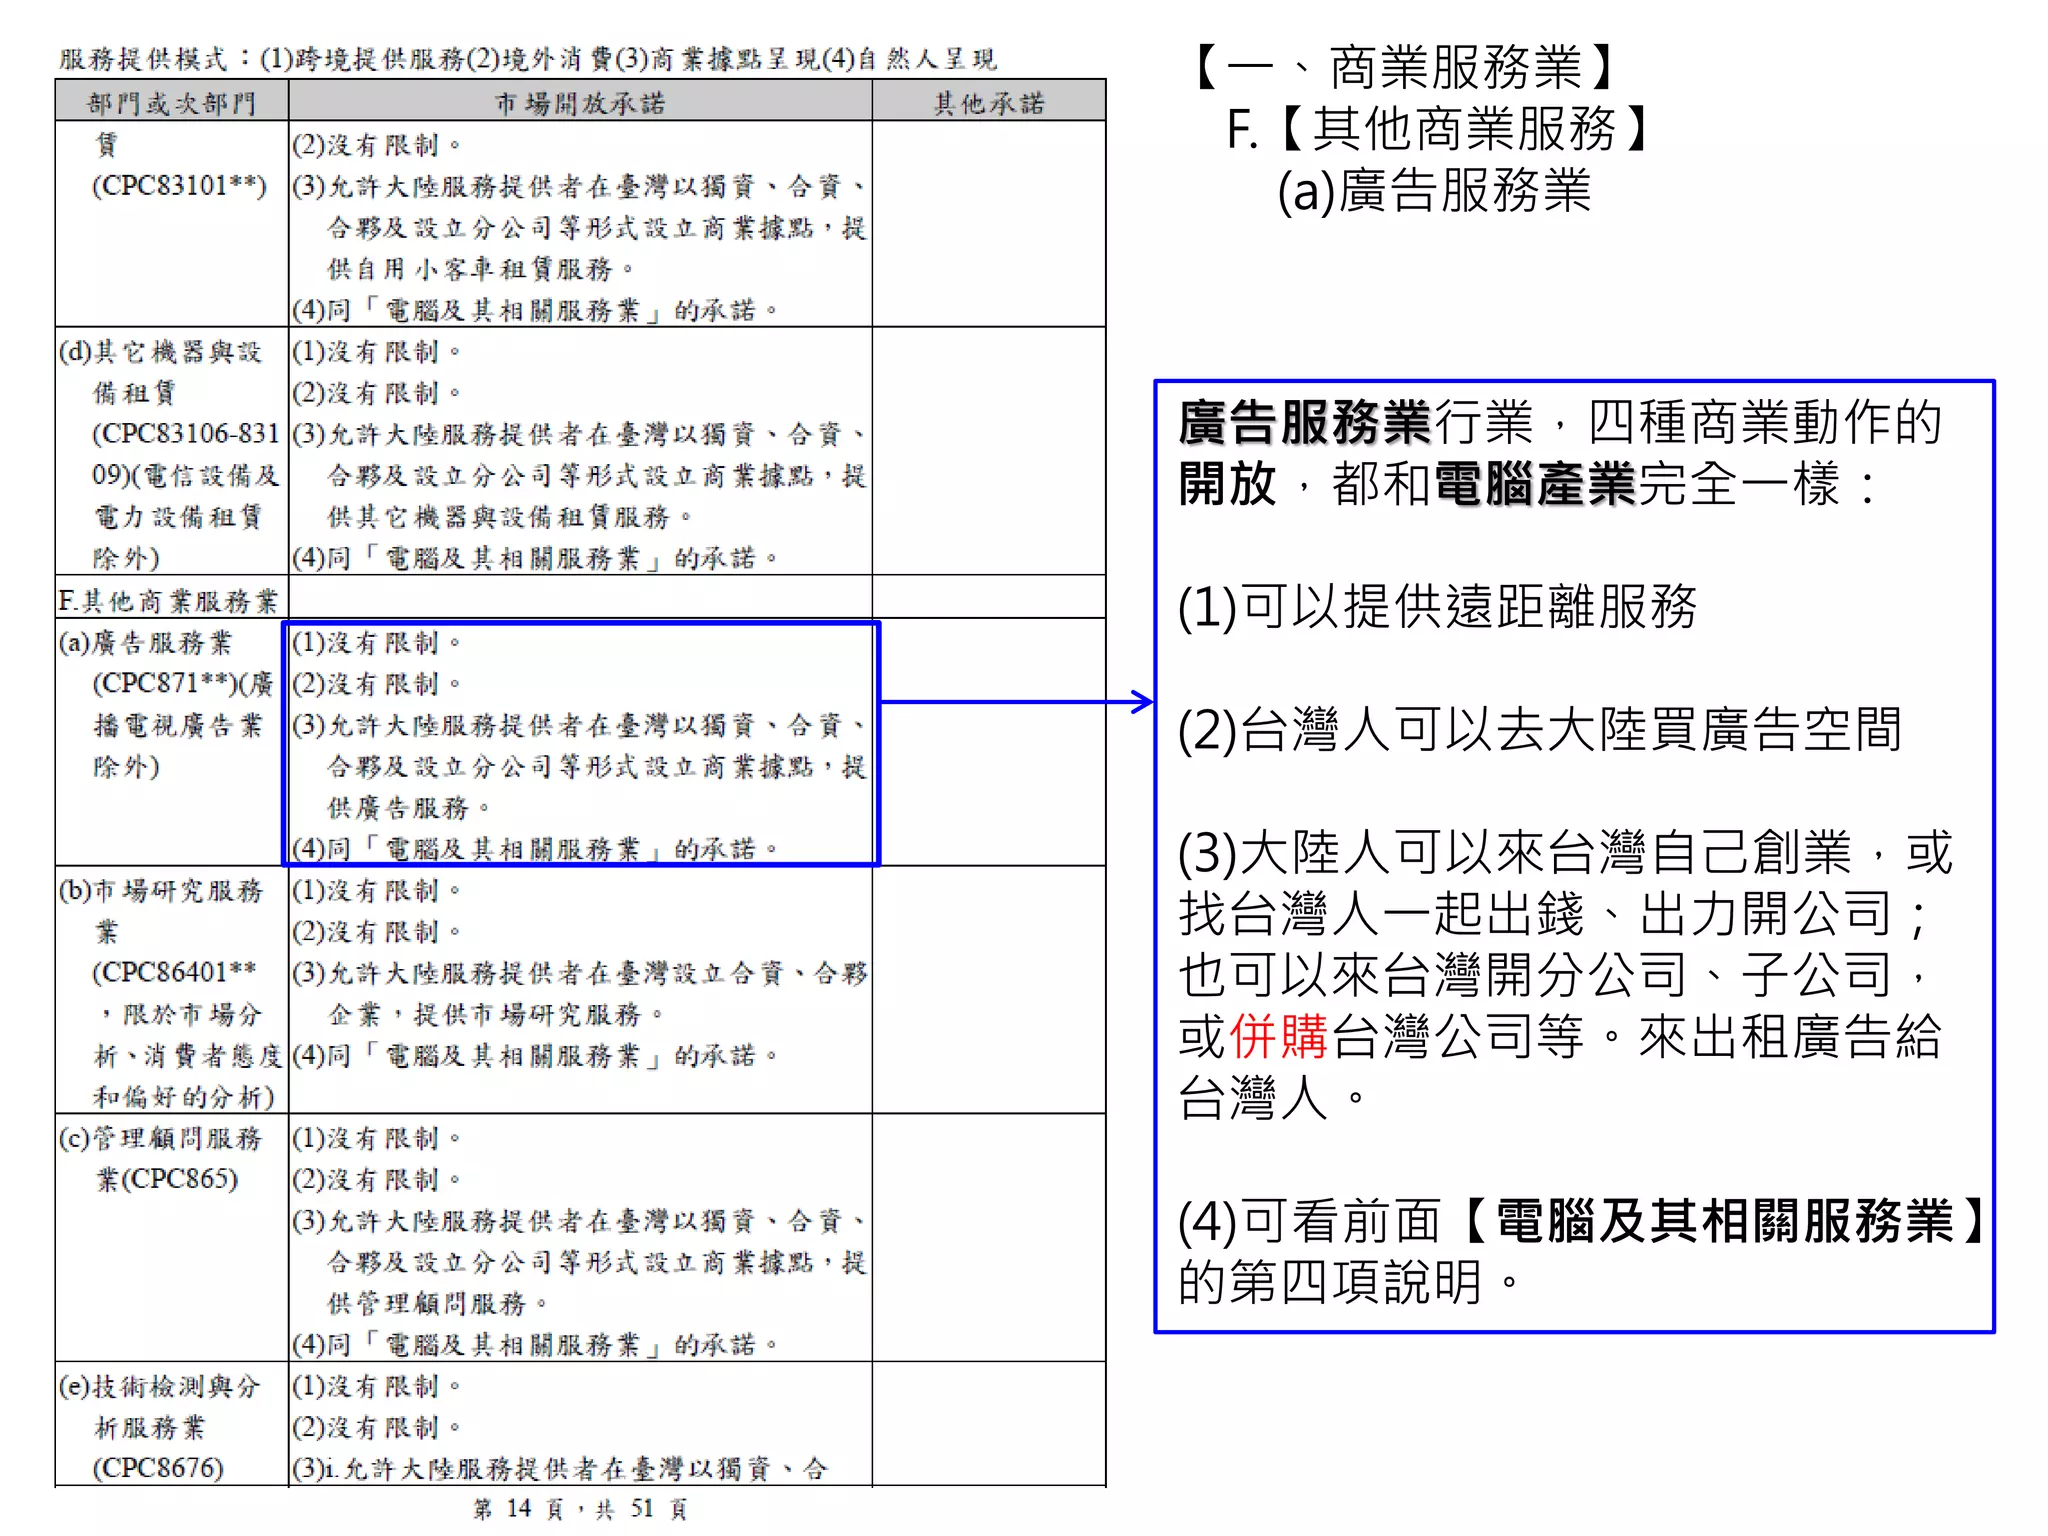This screenshot has width=2048, height=1536.
Task: Click the code (CPC83101**)
Action: (180, 186)
